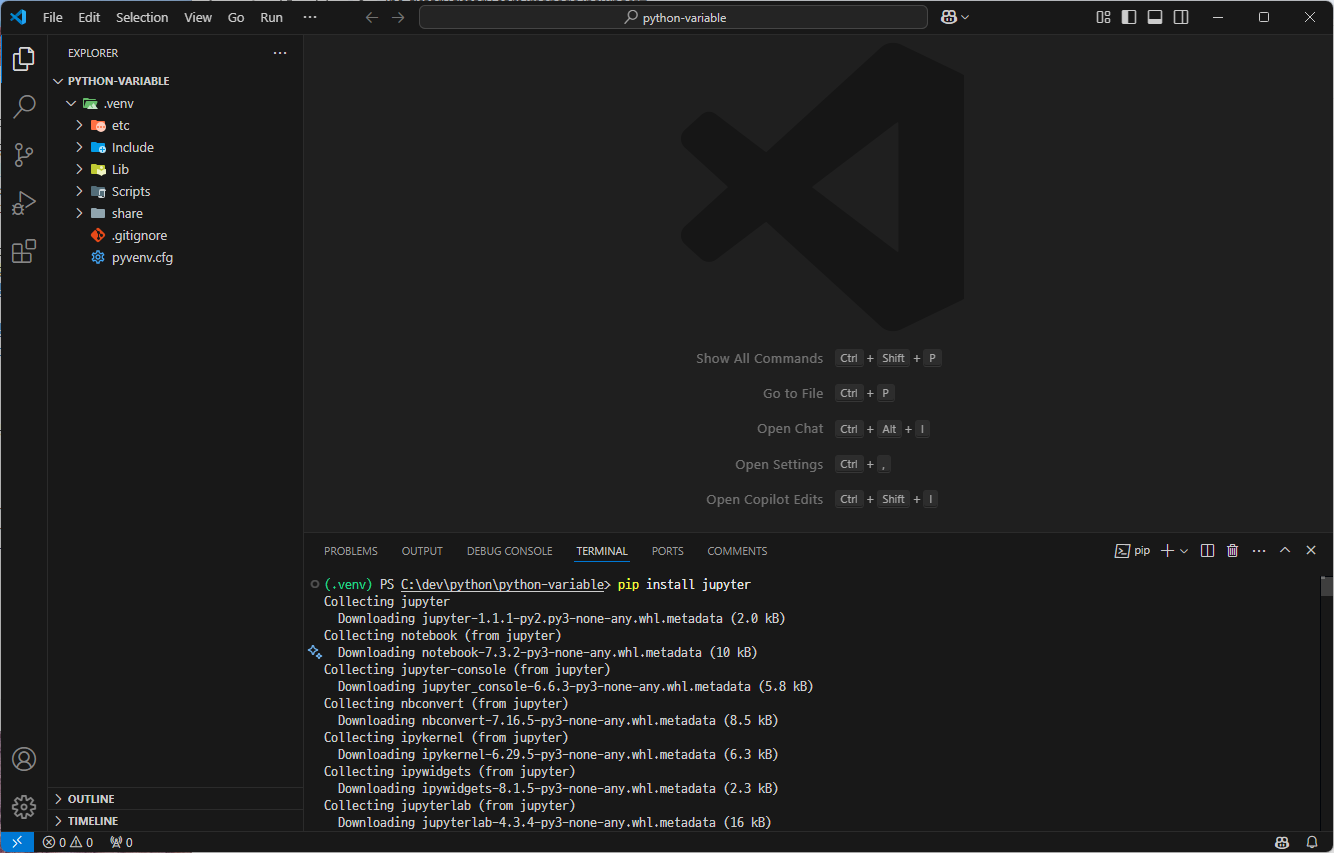Open the Customize Layout icon
Image resolution: width=1334 pixels, height=853 pixels.
tap(1103, 17)
